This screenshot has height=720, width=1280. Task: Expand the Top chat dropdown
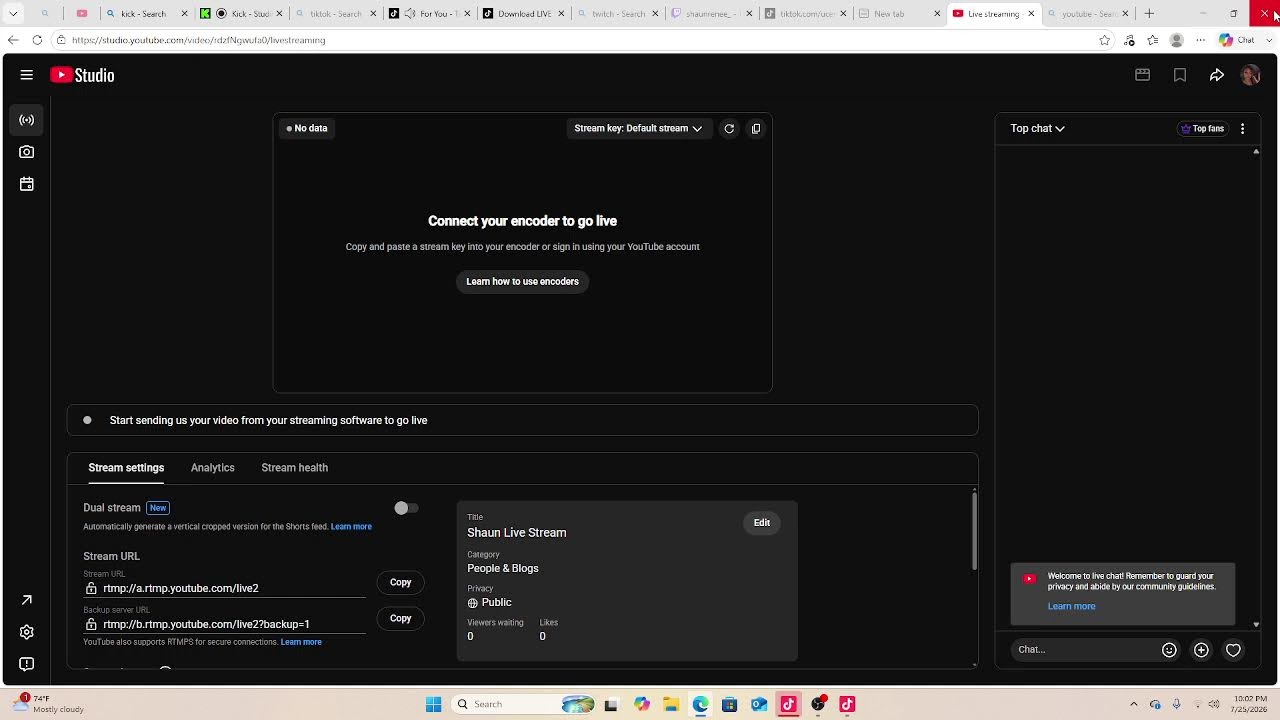[1037, 128]
